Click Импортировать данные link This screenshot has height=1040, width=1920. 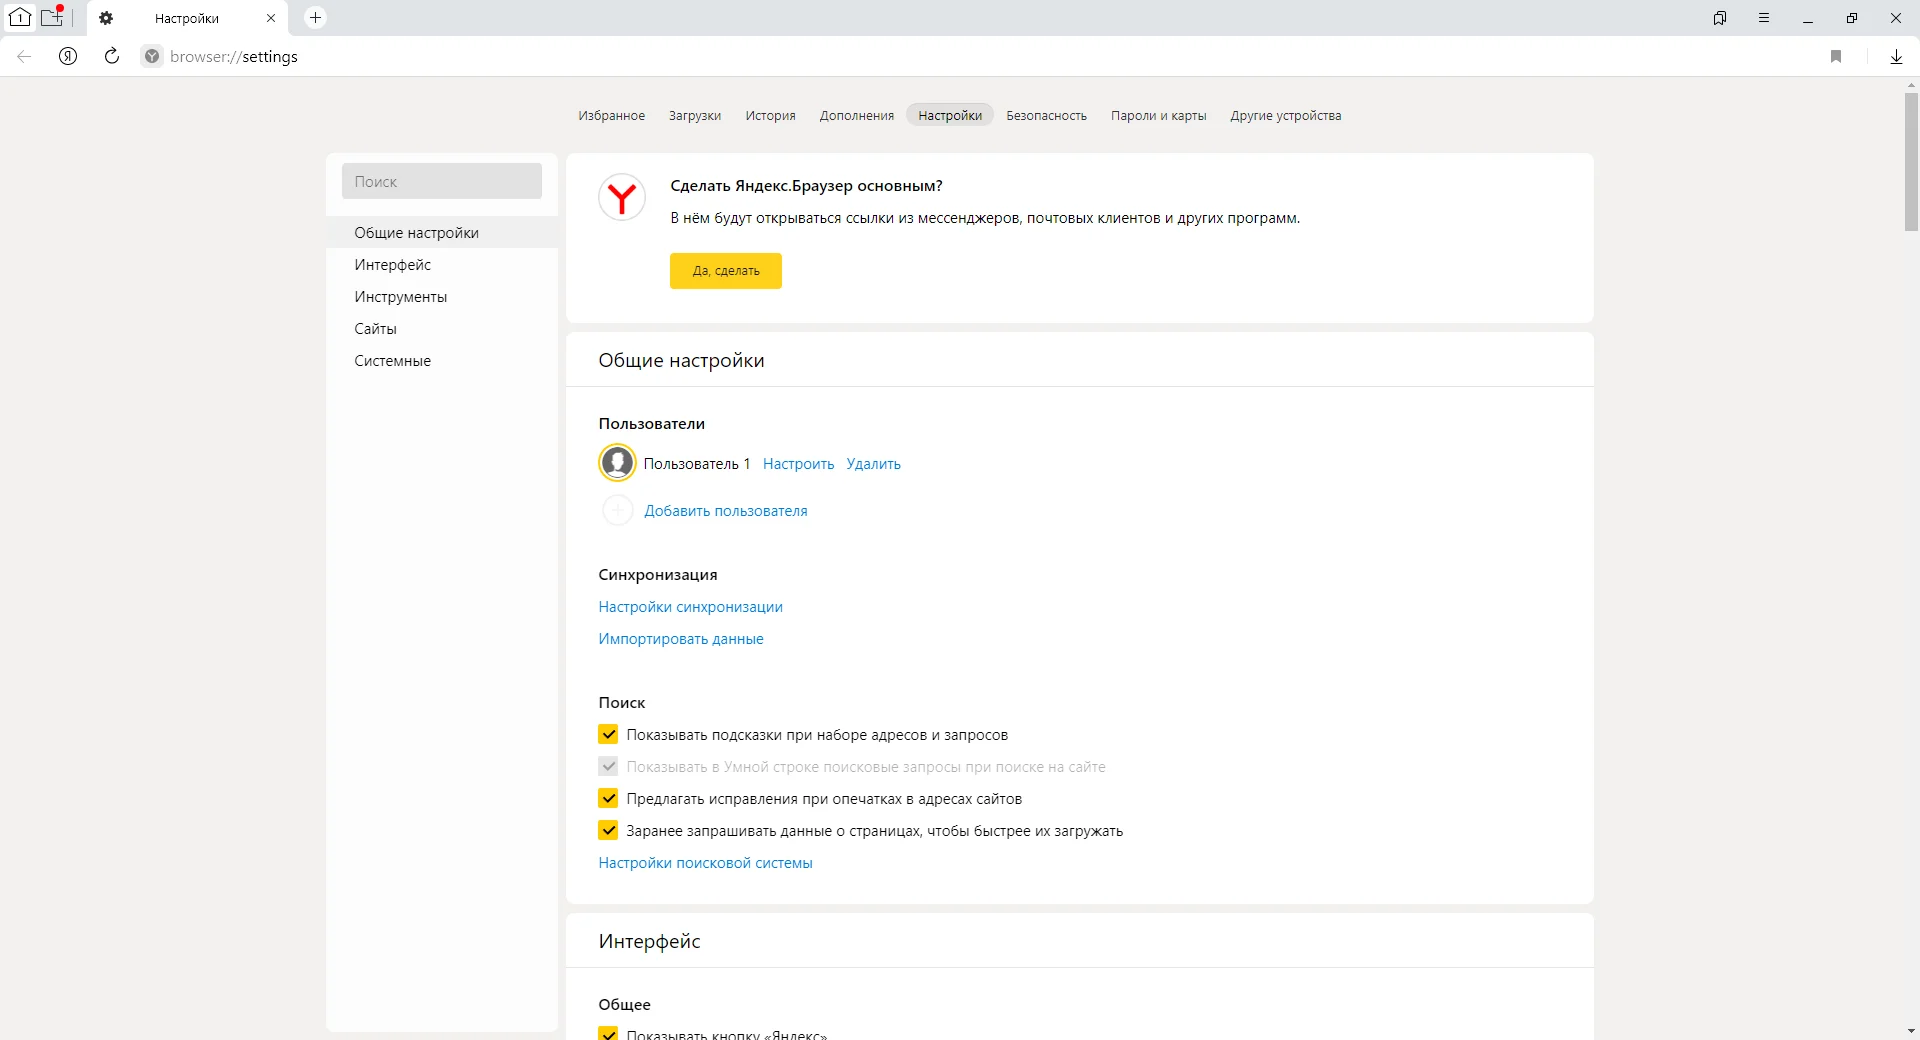pos(681,639)
